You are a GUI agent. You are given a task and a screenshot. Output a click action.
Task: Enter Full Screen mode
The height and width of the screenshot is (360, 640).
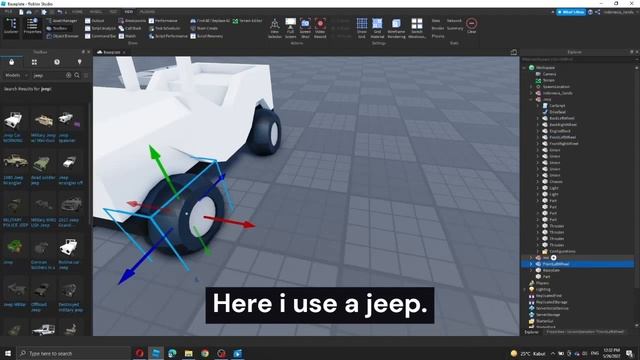[290, 28]
